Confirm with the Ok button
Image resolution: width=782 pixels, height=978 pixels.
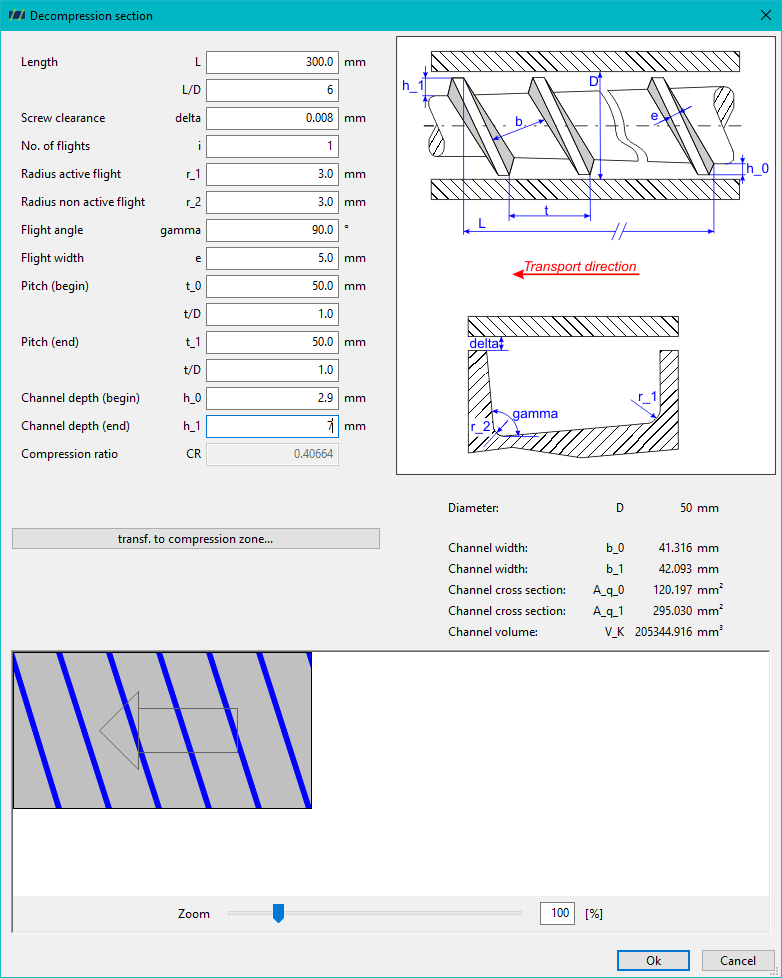coord(654,961)
